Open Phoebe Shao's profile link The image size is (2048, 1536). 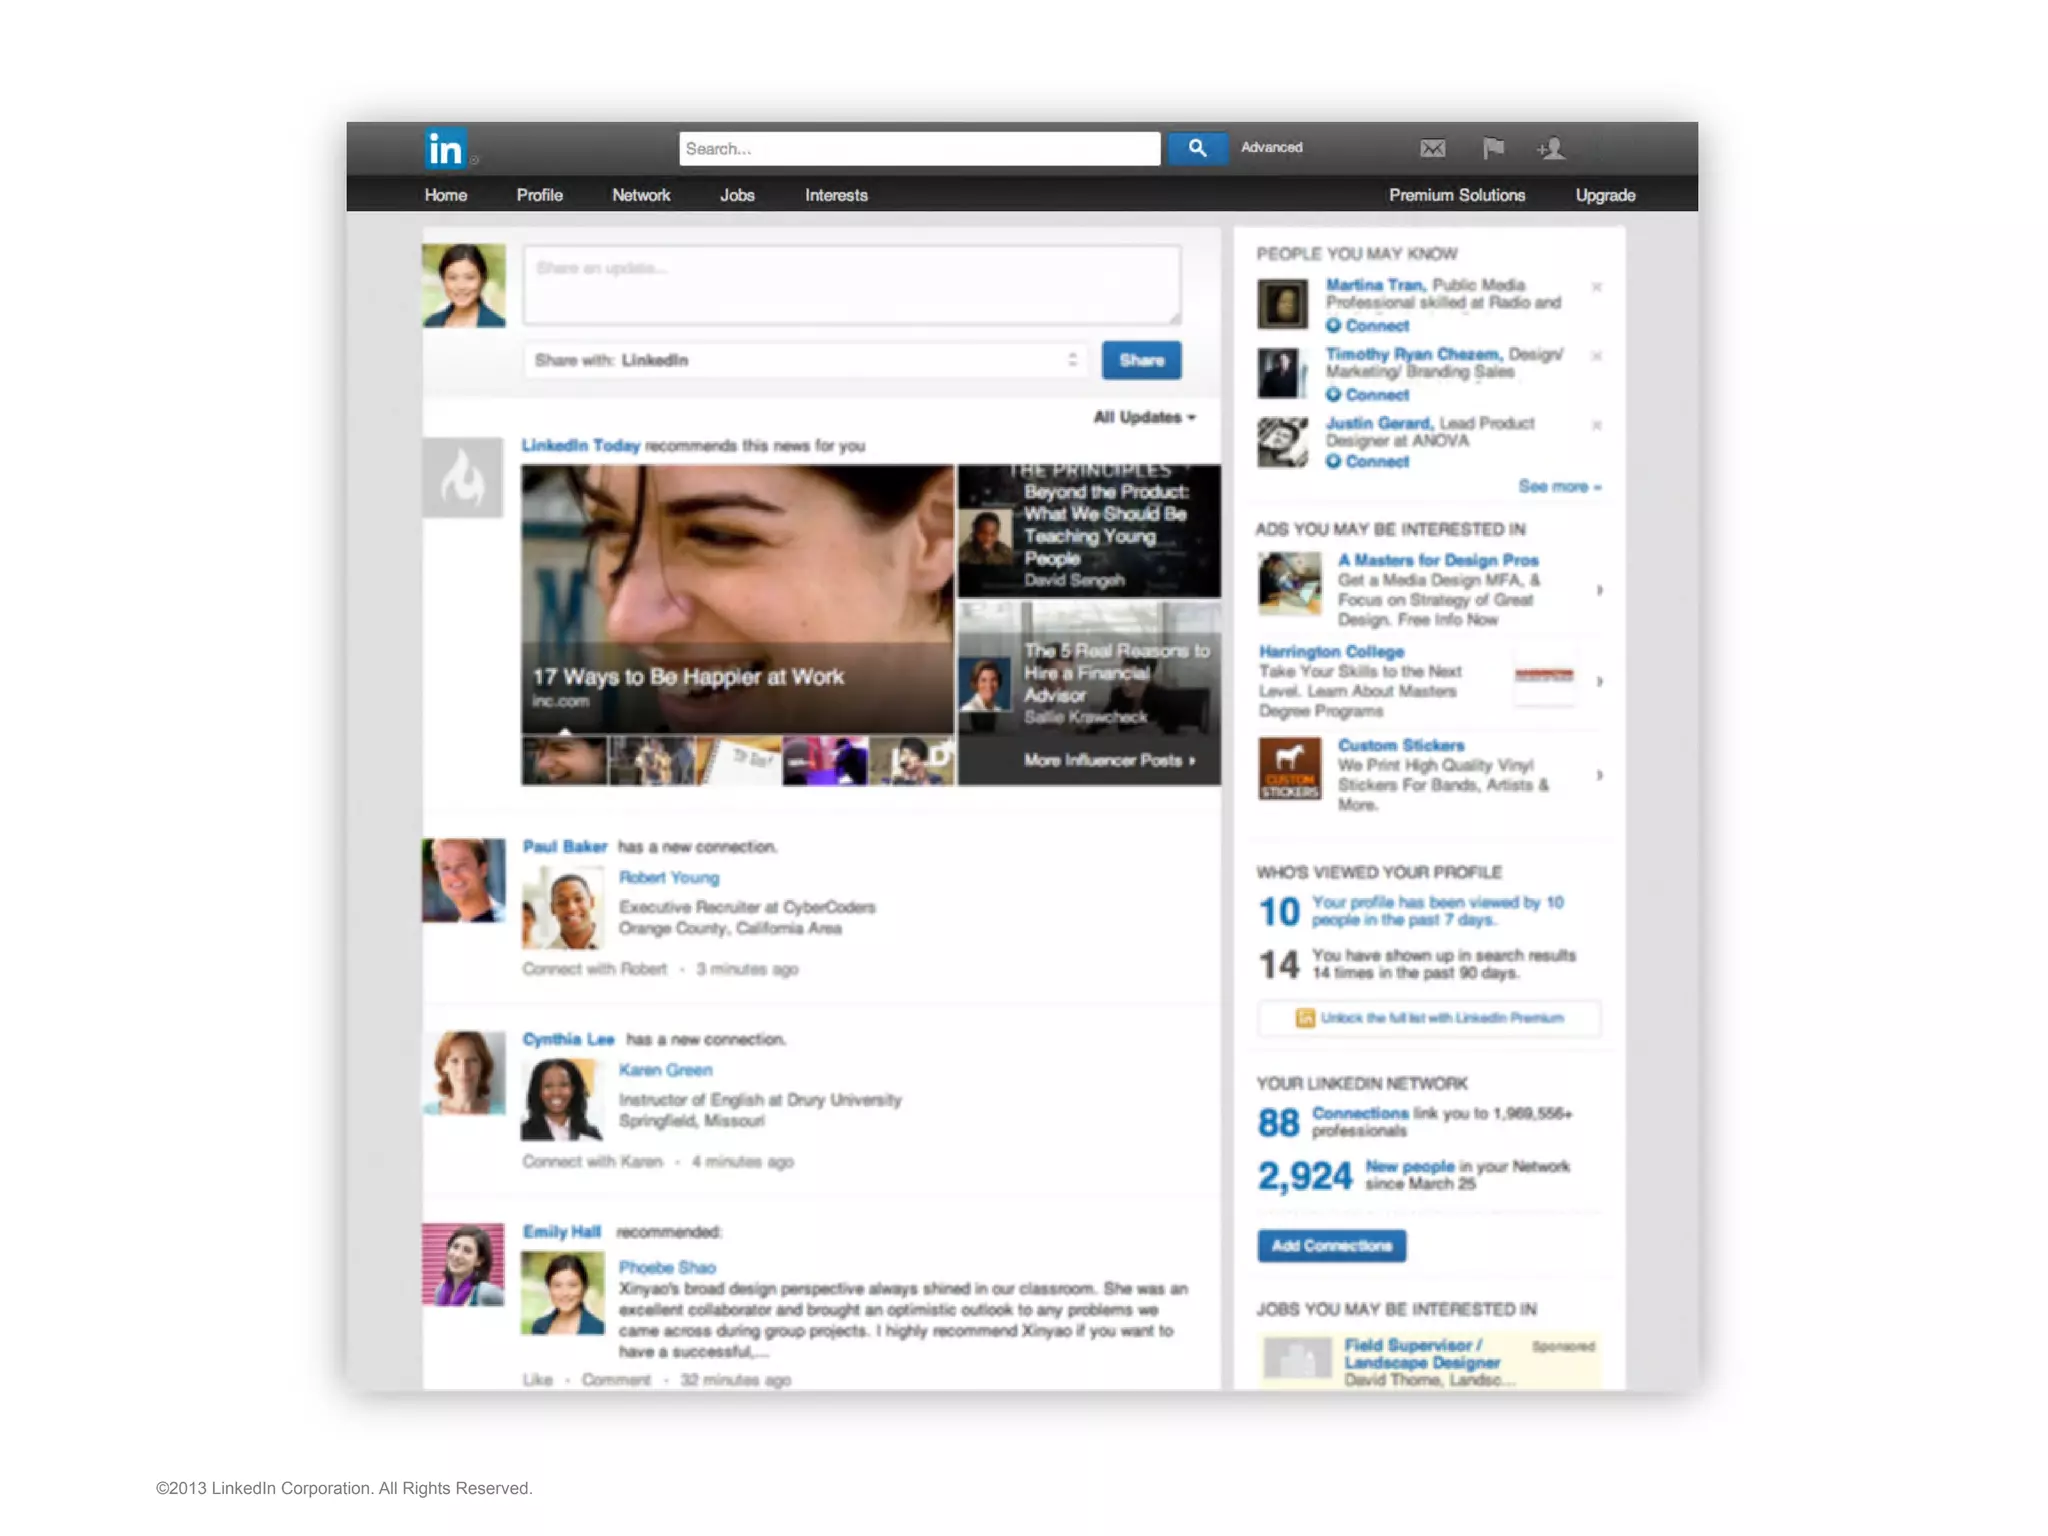click(667, 1267)
